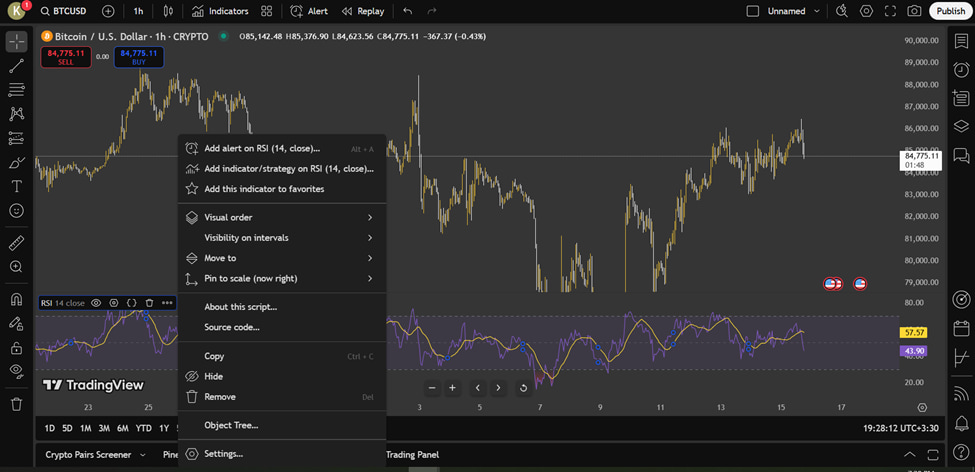Toggle hide all drawings eye
975x472 pixels.
point(17,372)
